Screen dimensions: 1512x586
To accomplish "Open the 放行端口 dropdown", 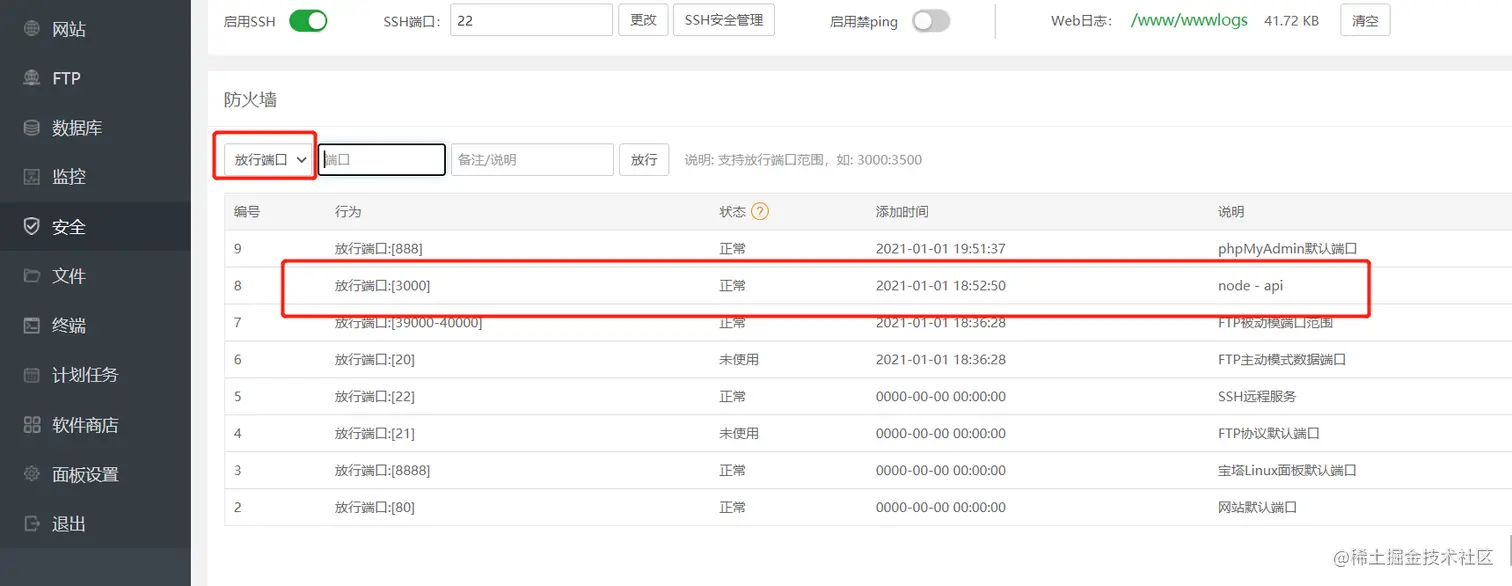I will 267,159.
